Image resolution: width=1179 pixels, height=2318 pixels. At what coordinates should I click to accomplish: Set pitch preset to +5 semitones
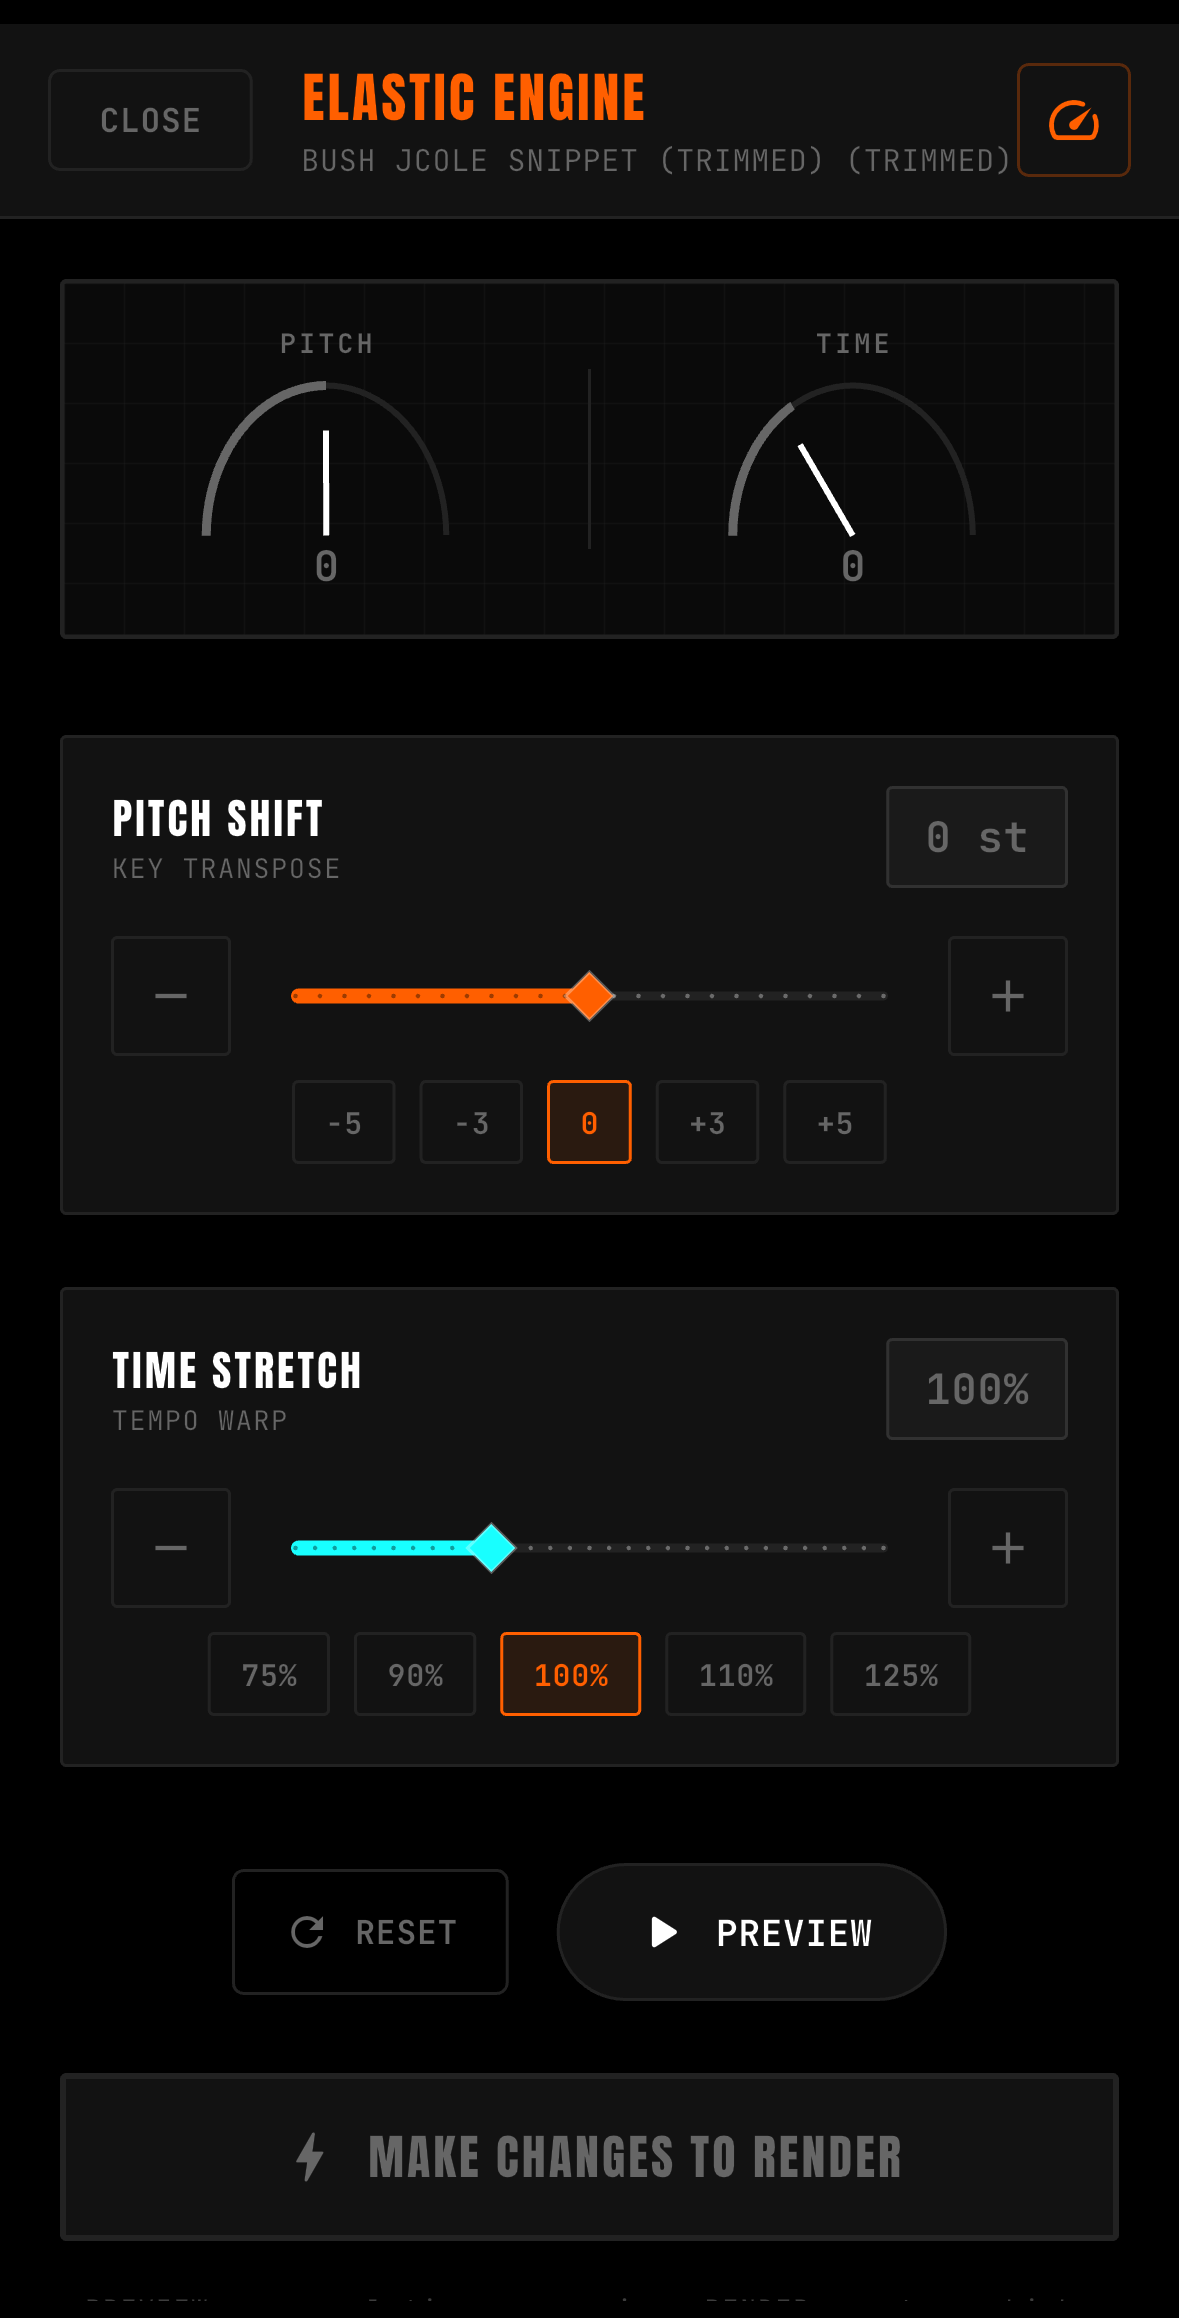click(835, 1122)
